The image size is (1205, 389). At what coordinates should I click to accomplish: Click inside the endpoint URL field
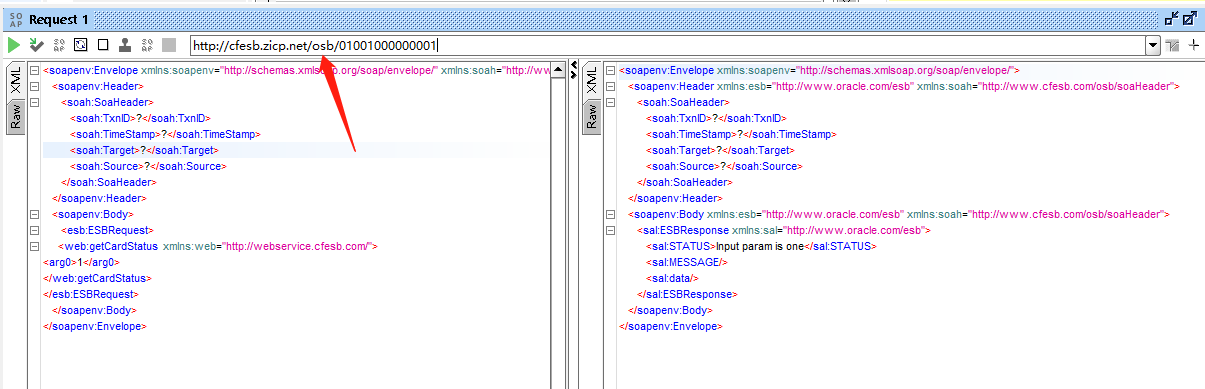667,45
